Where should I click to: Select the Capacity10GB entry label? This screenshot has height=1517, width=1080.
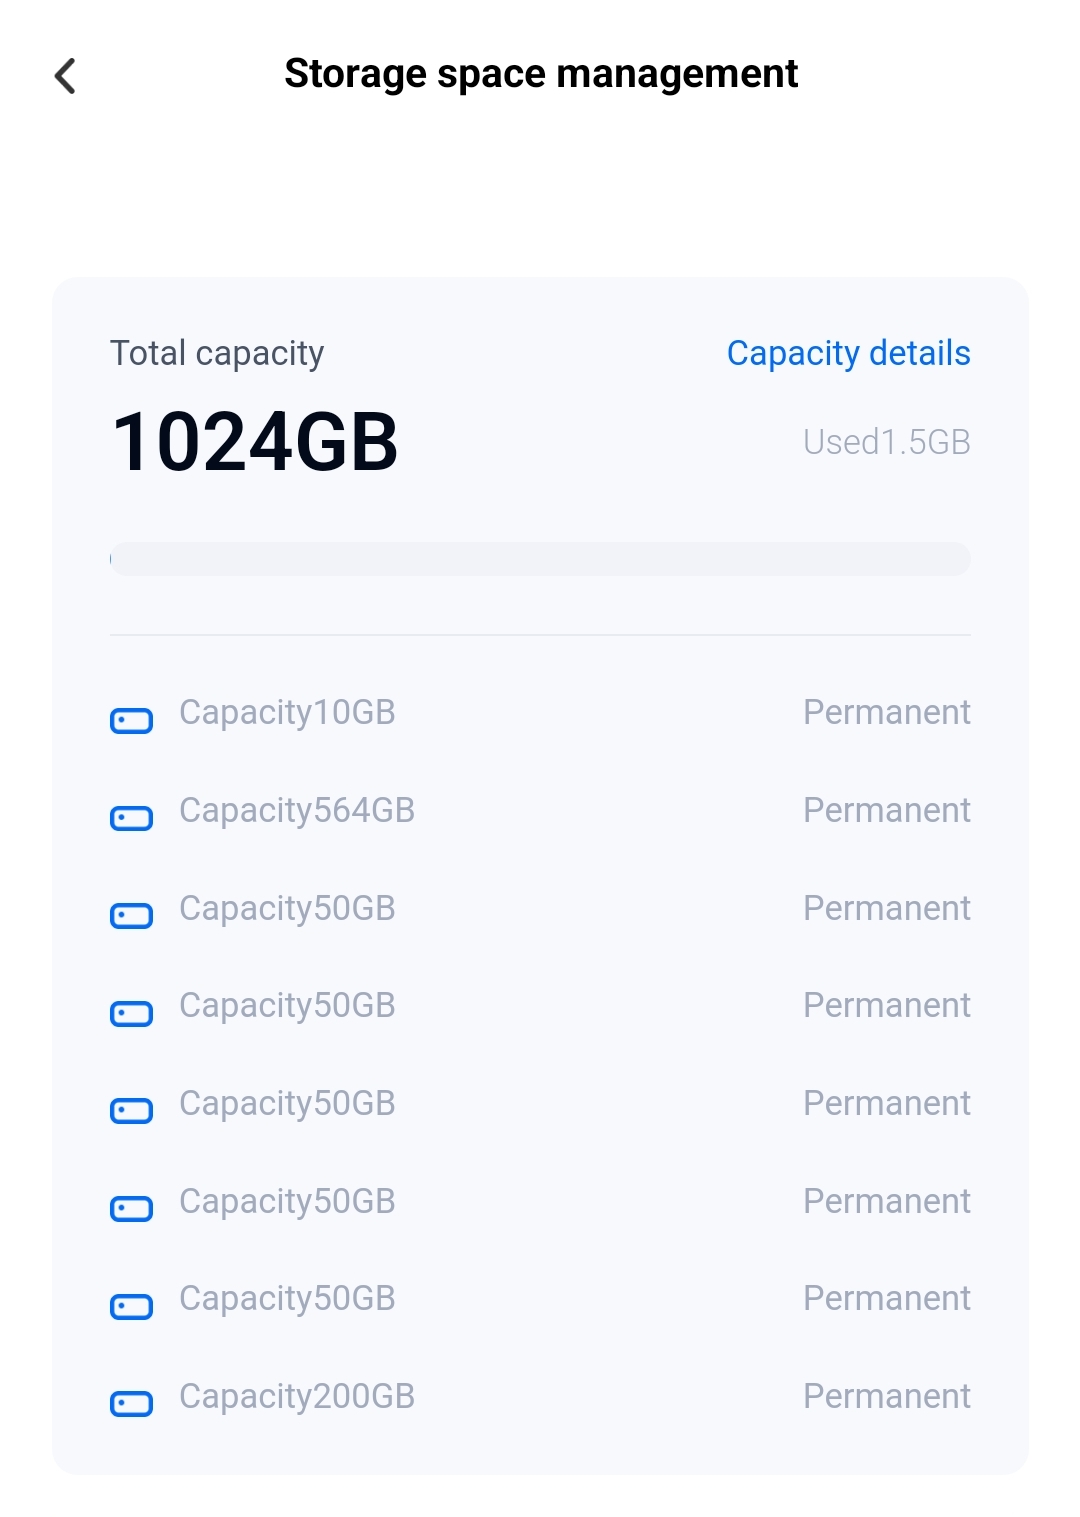click(x=287, y=712)
